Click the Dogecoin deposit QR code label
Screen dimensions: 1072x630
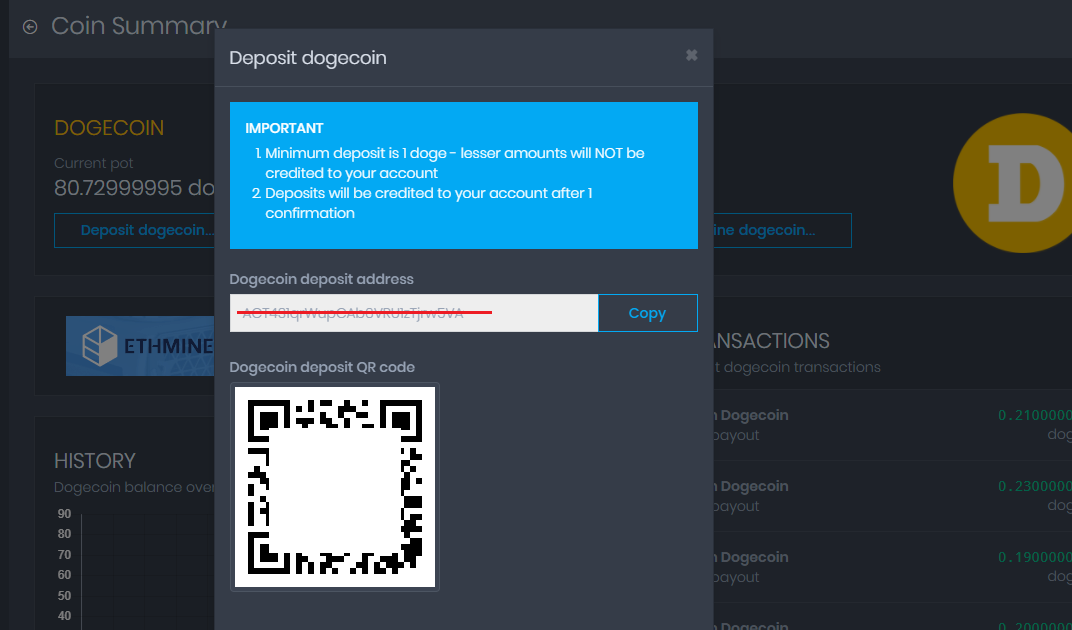(322, 367)
